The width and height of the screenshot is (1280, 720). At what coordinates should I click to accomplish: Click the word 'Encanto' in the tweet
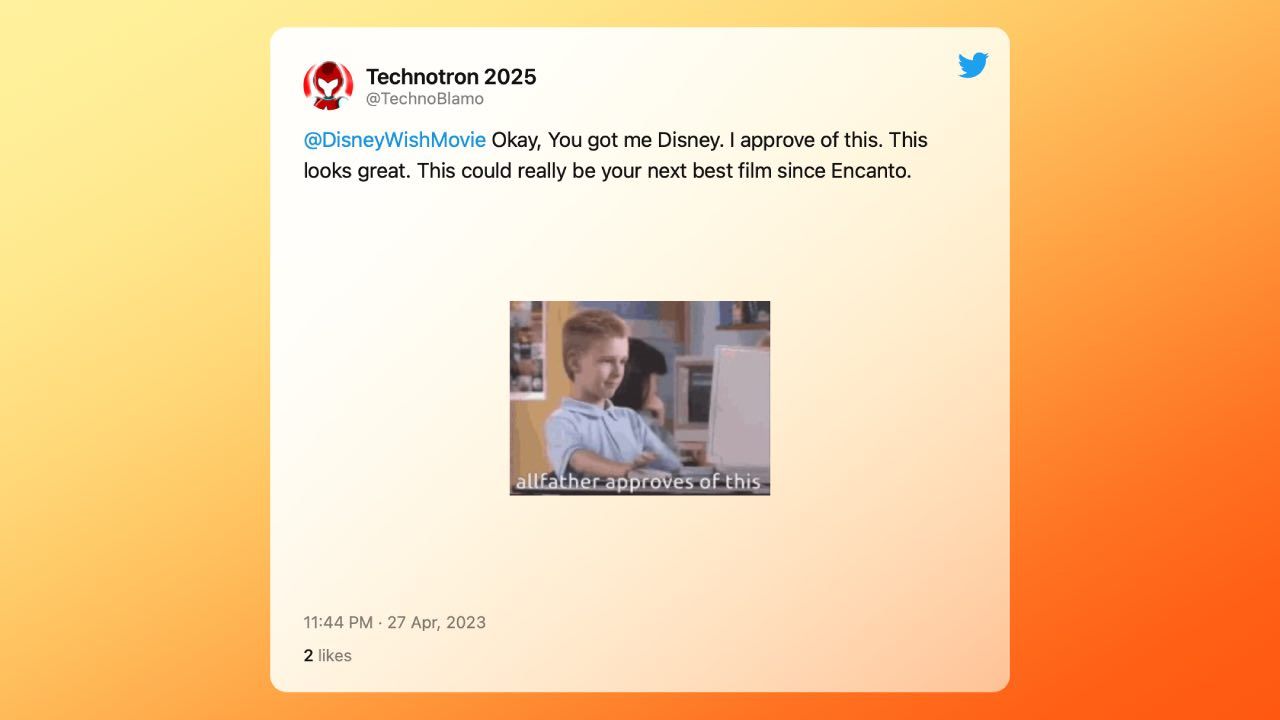pos(869,171)
